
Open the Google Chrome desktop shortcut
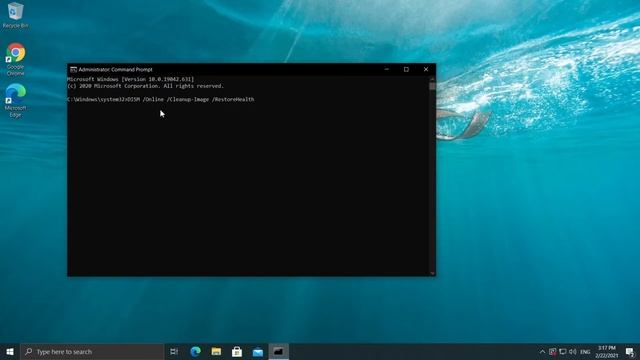[x=15, y=59]
